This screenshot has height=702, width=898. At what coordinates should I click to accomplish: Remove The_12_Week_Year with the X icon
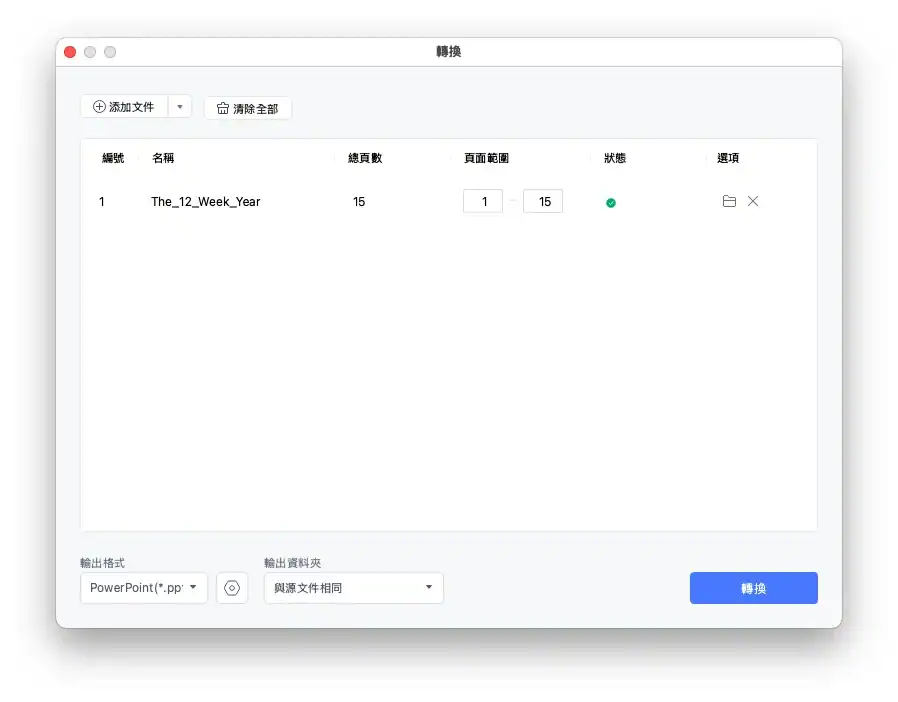[753, 201]
